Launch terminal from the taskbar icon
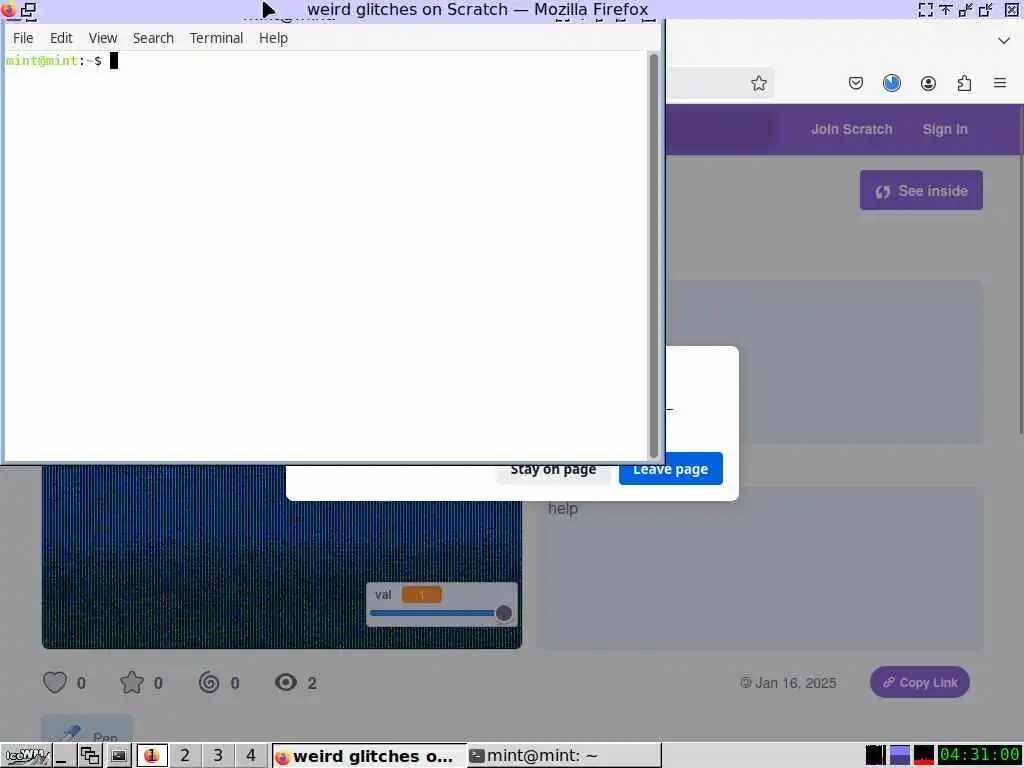The image size is (1024, 768). coord(118,756)
